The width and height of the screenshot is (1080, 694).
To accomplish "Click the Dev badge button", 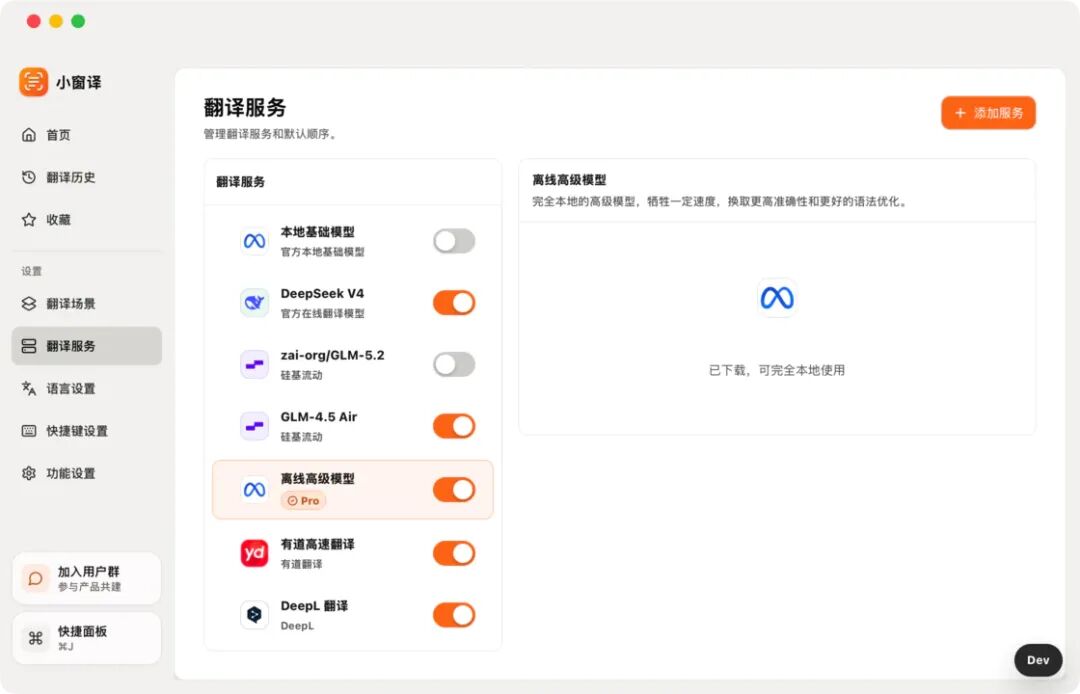I will click(x=1038, y=660).
